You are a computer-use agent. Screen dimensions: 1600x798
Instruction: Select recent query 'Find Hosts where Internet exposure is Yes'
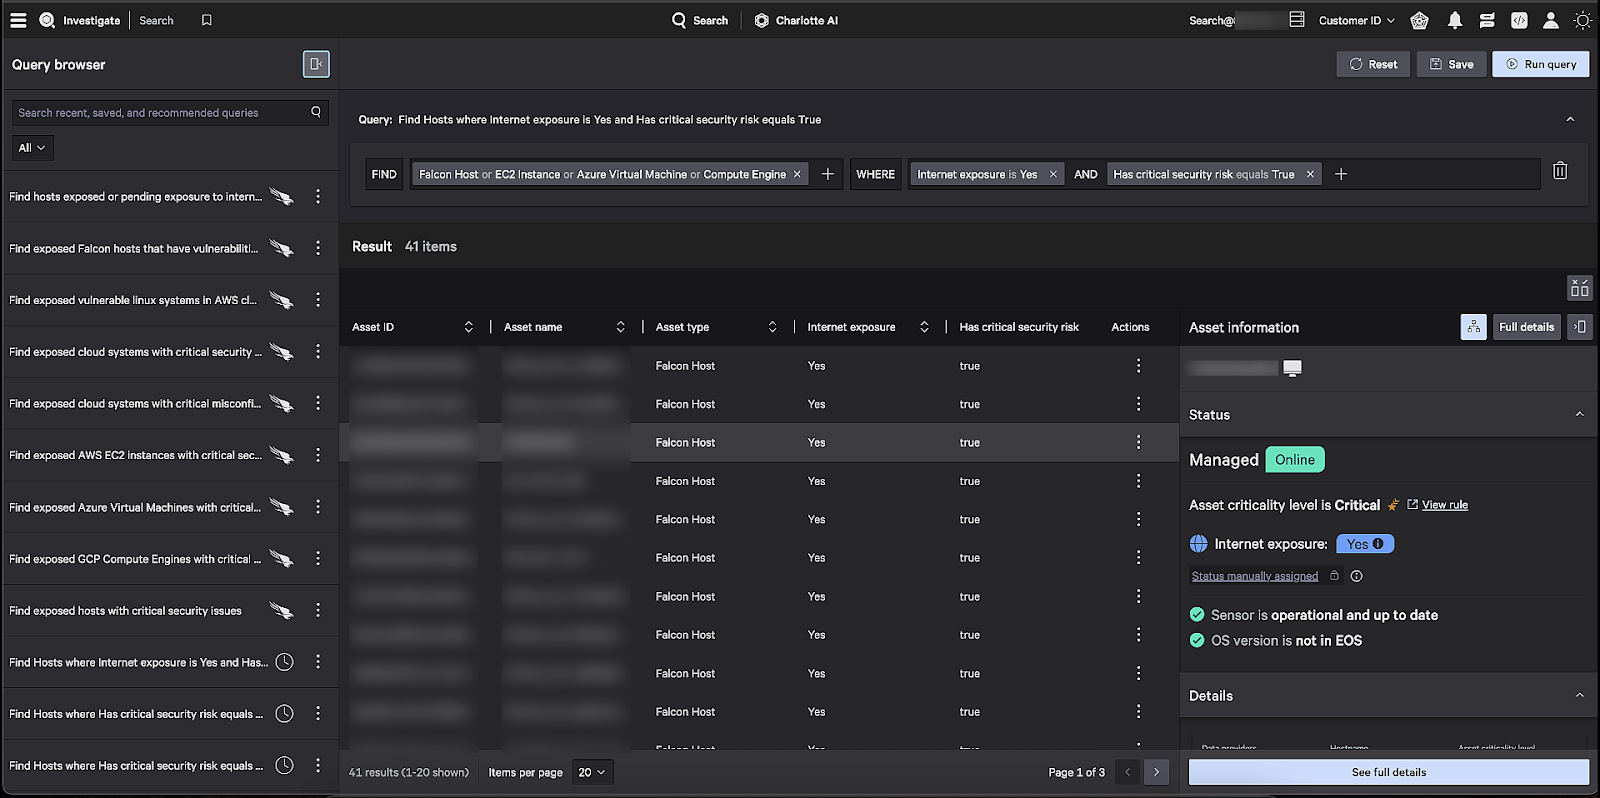pos(138,662)
